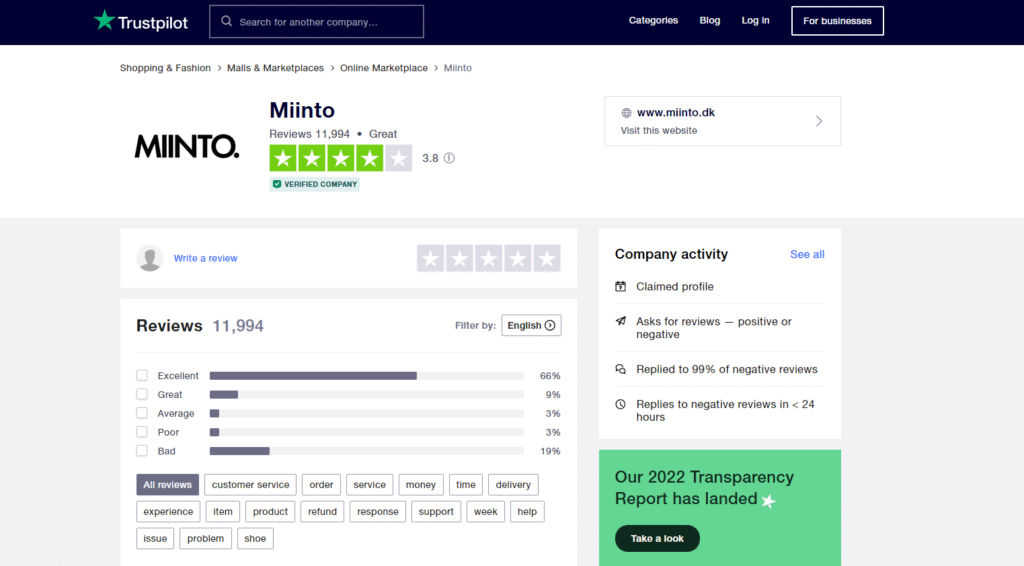Filter reviews by issue tag
Screen dimensions: 1024x566
pos(155,538)
